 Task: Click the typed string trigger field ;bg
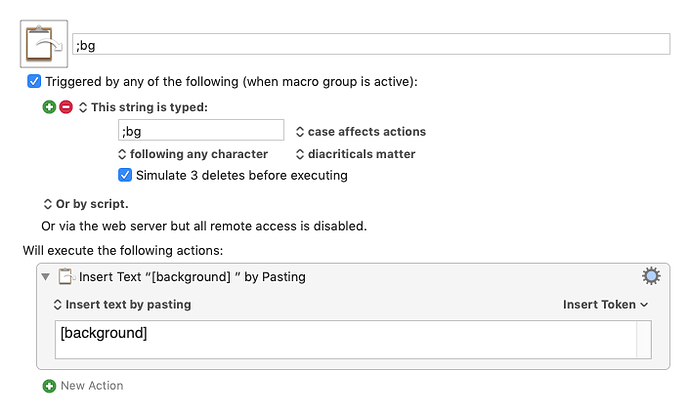201,130
